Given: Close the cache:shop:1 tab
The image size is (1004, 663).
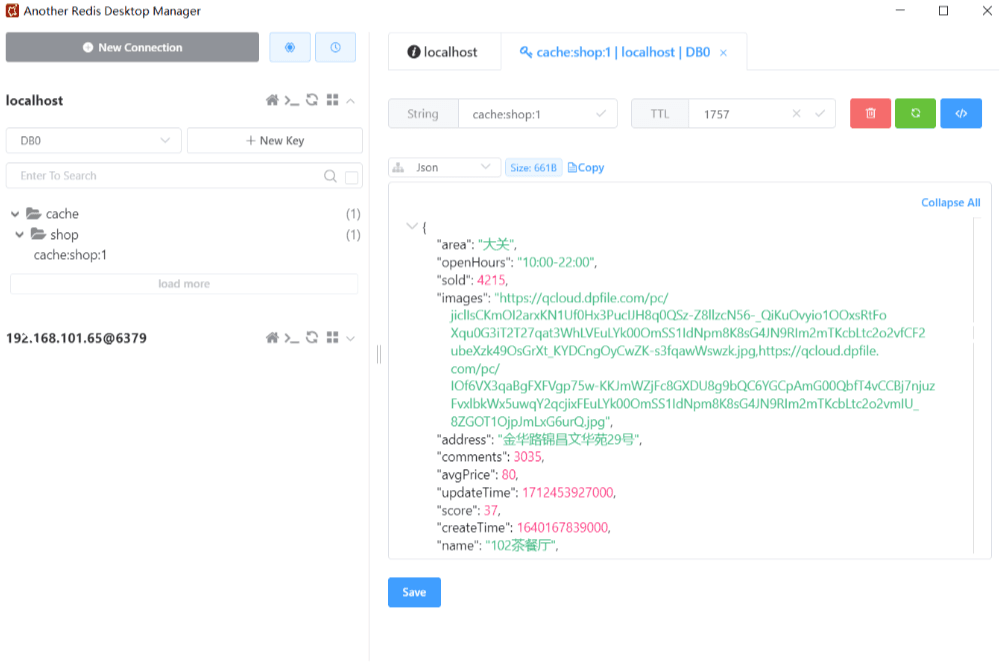Looking at the screenshot, I should click(724, 53).
